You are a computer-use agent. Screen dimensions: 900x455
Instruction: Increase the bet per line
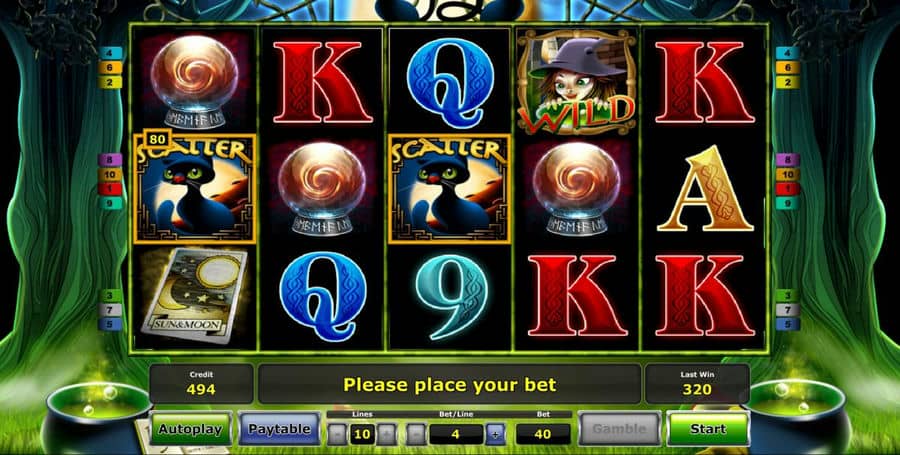(496, 434)
